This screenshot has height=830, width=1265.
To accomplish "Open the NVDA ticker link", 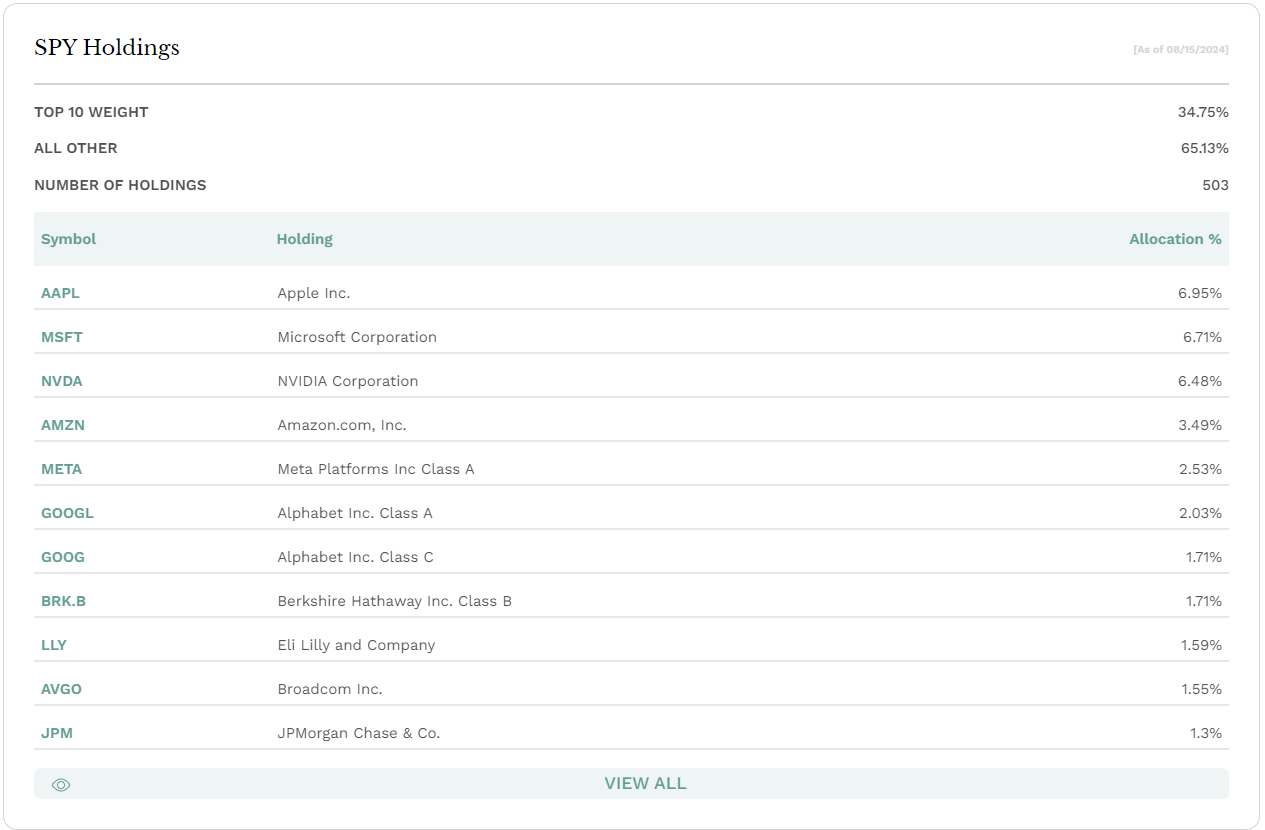I will coord(62,381).
